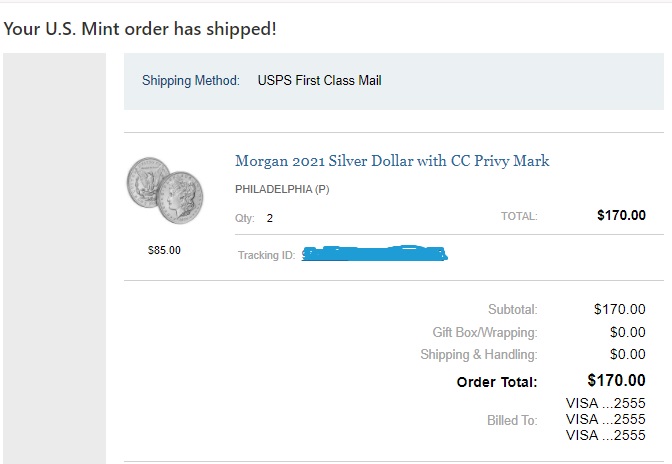This screenshot has height=464, width=672.
Task: Open the Morgan 2021 Silver Dollar product link
Action: point(392,161)
